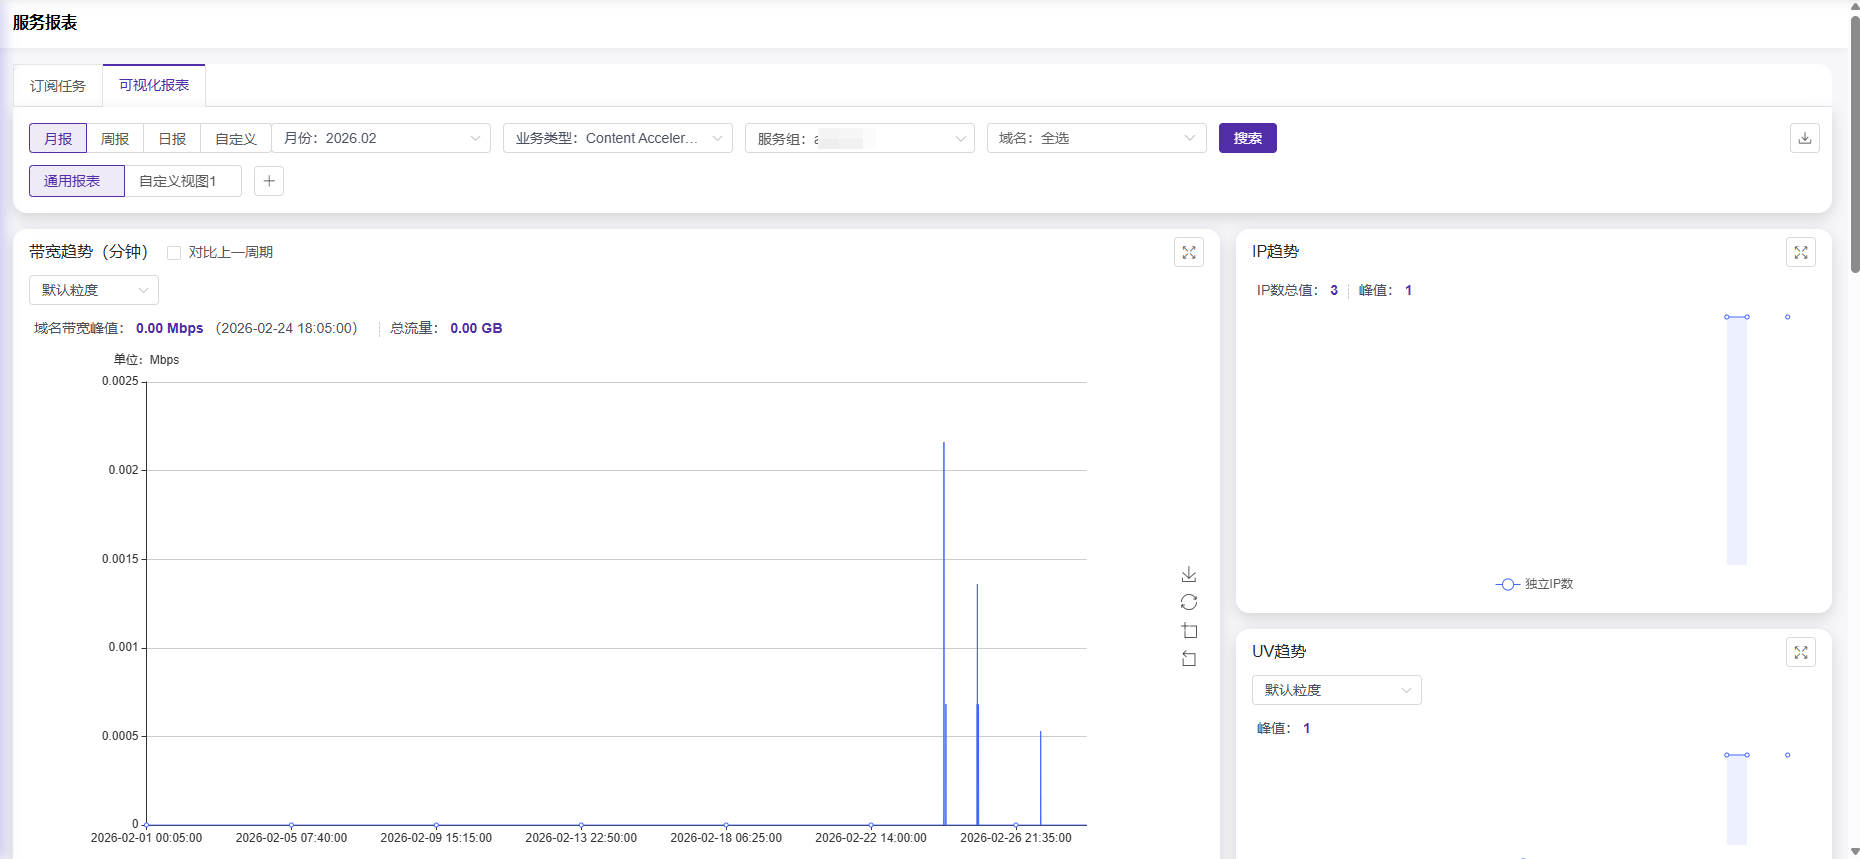The height and width of the screenshot is (859, 1860).
Task: Click the 总流量 0.00 GB value
Action: pos(476,328)
